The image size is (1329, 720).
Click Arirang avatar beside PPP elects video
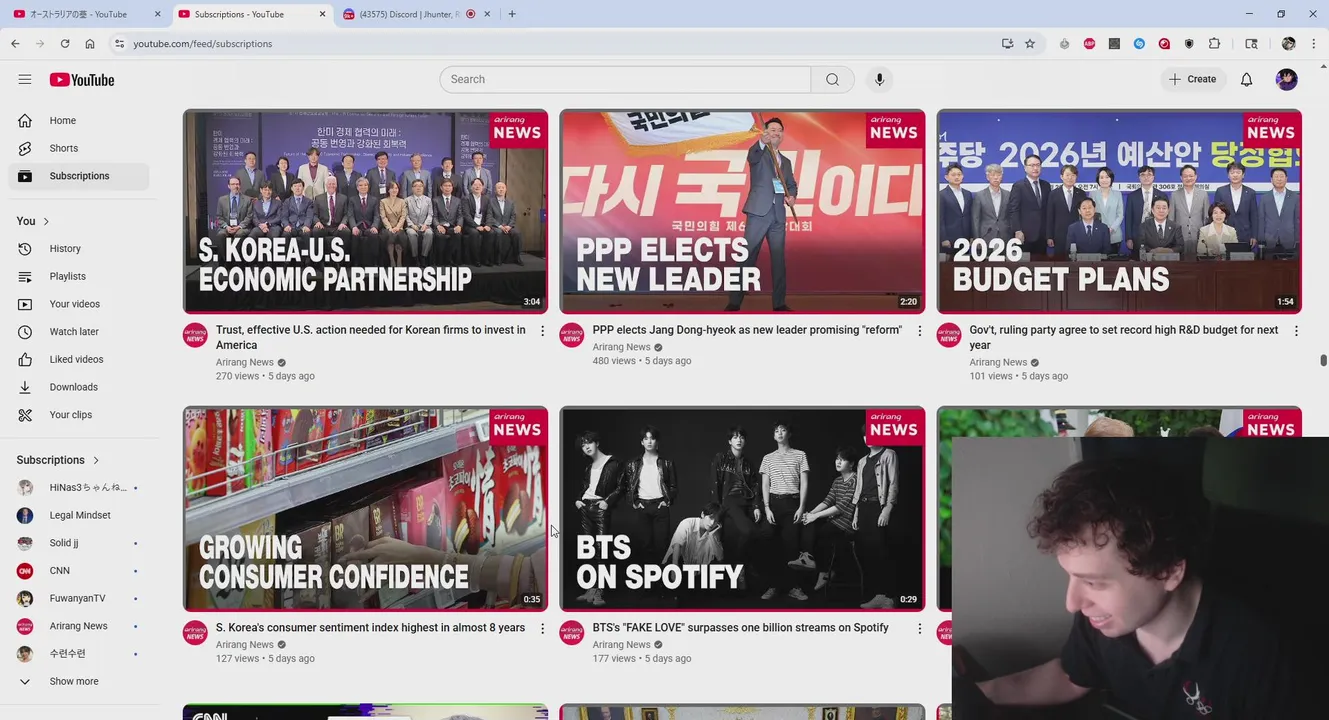tap(572, 335)
